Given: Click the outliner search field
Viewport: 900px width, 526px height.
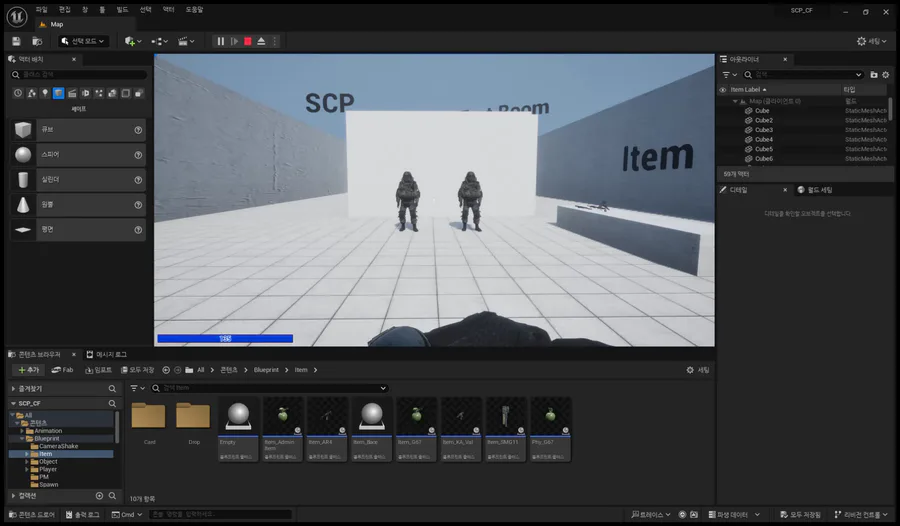Looking at the screenshot, I should point(803,75).
